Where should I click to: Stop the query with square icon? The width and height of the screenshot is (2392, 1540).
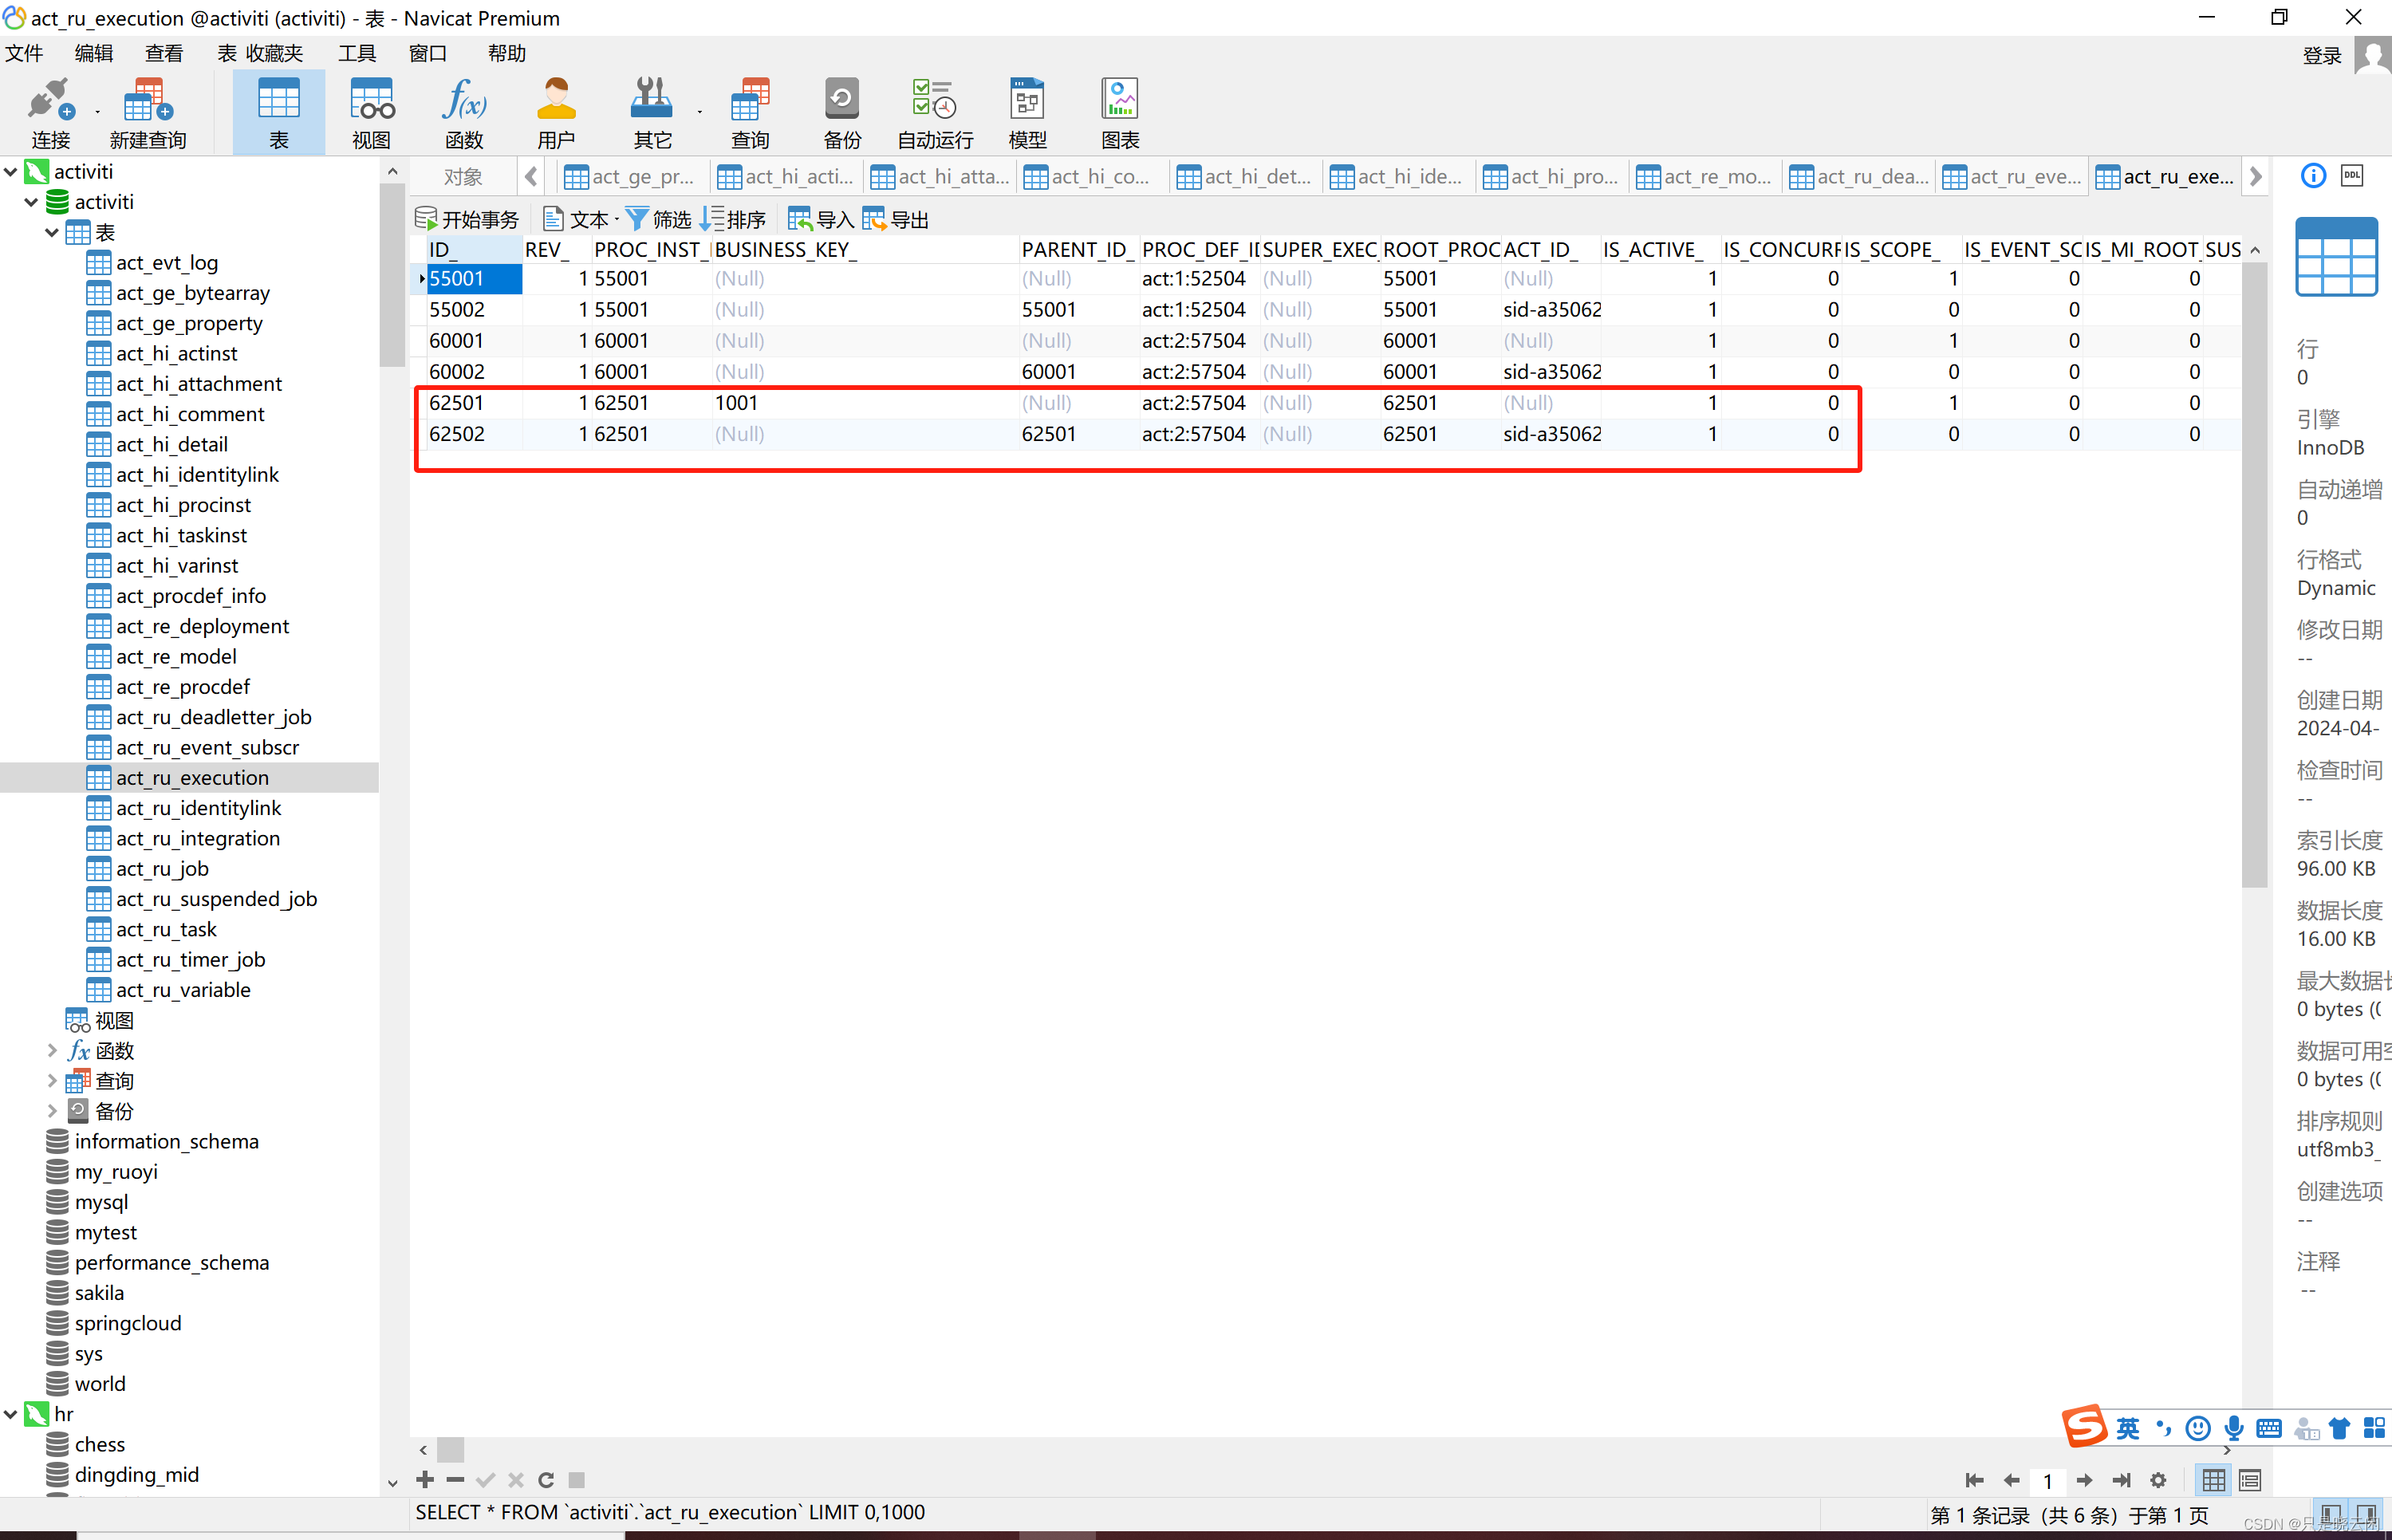pyautogui.click(x=576, y=1479)
